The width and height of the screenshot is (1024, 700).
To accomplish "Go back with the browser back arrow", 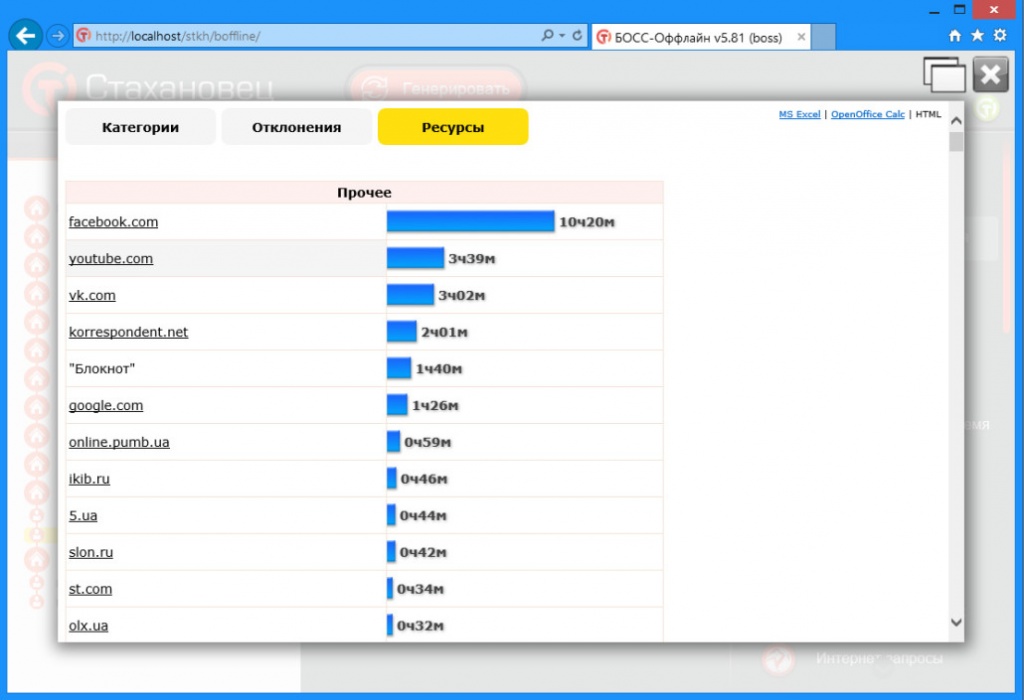I will tap(25, 35).
